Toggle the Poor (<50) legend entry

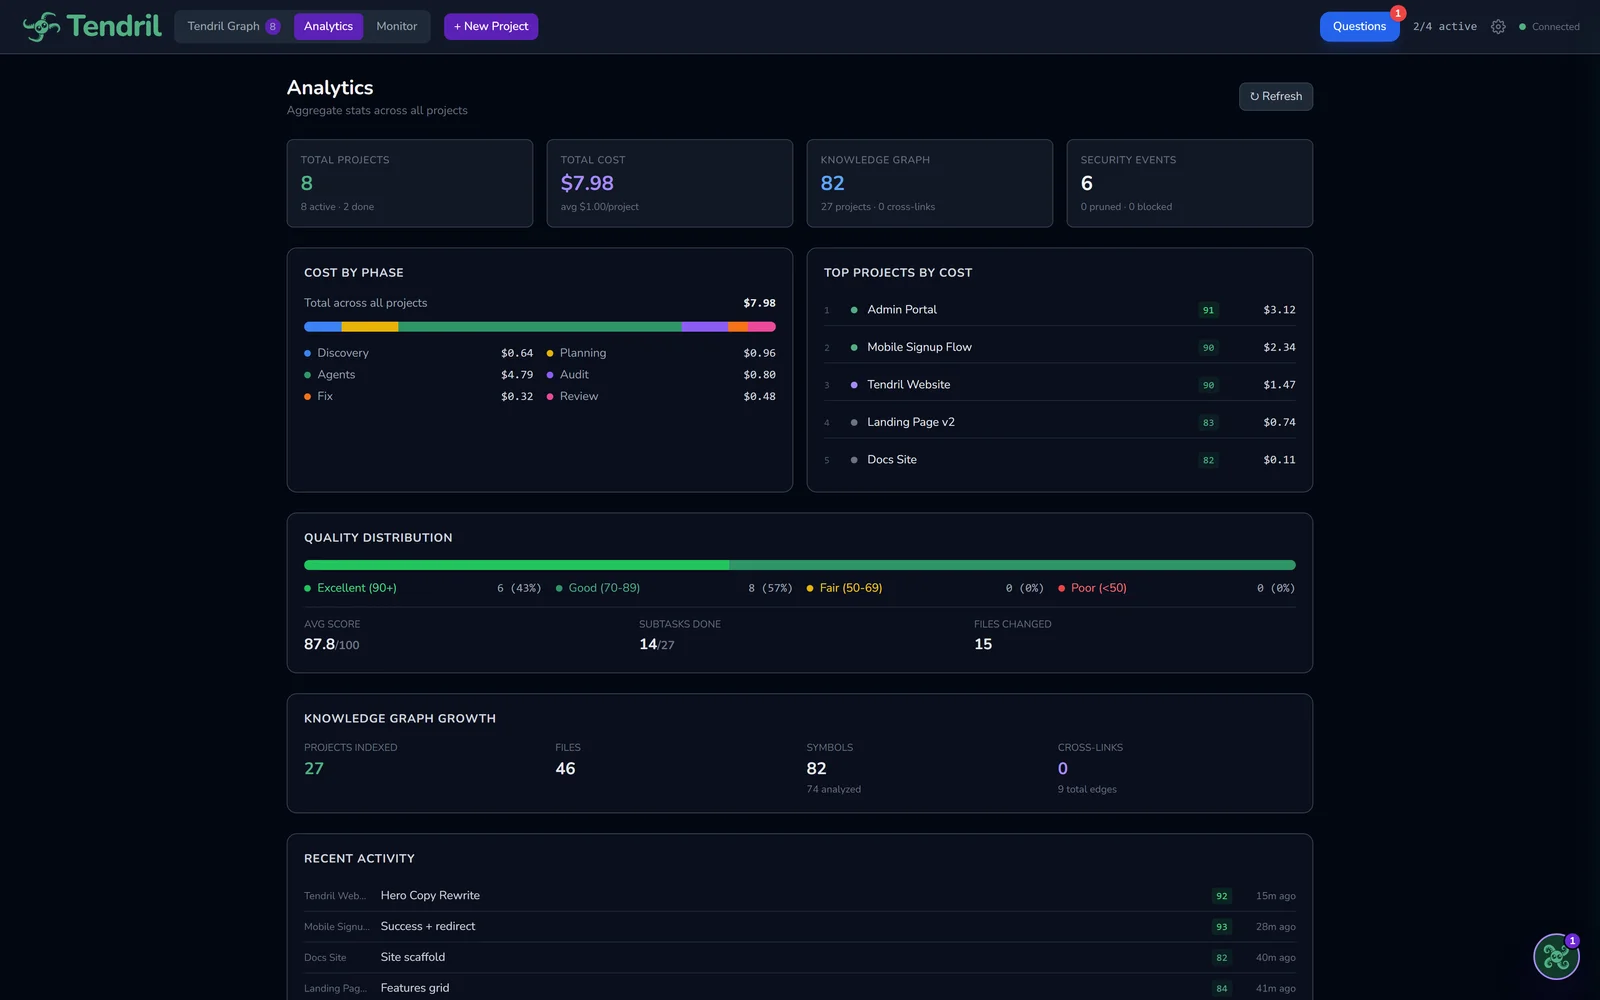pos(1095,588)
